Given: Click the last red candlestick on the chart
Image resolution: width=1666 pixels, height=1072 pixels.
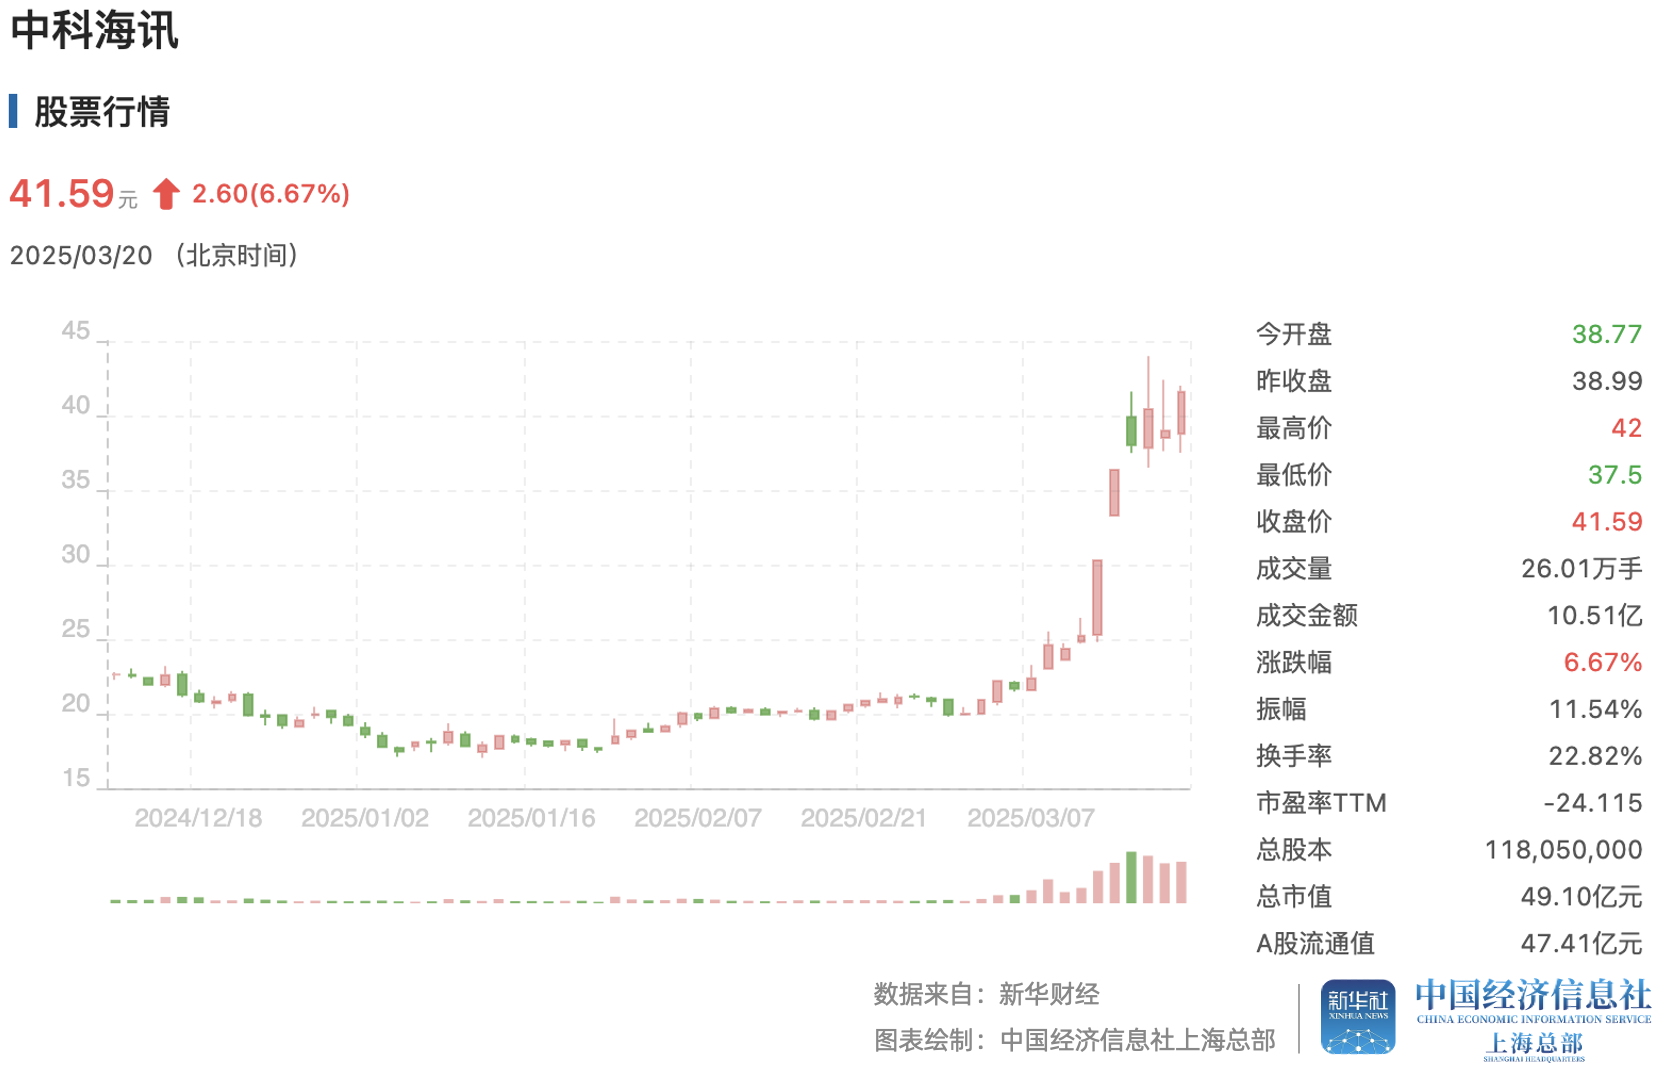Looking at the screenshot, I should coord(1181,412).
